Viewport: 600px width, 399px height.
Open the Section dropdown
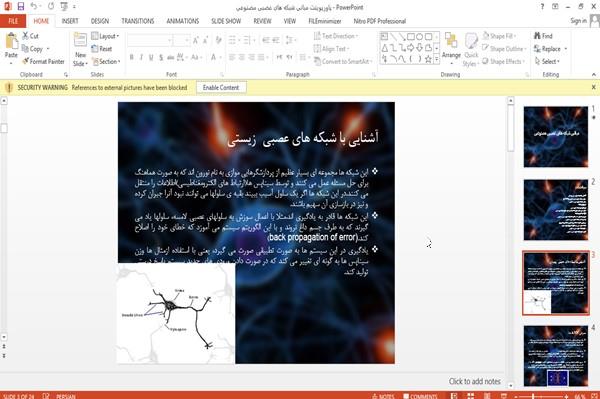[x=106, y=61]
